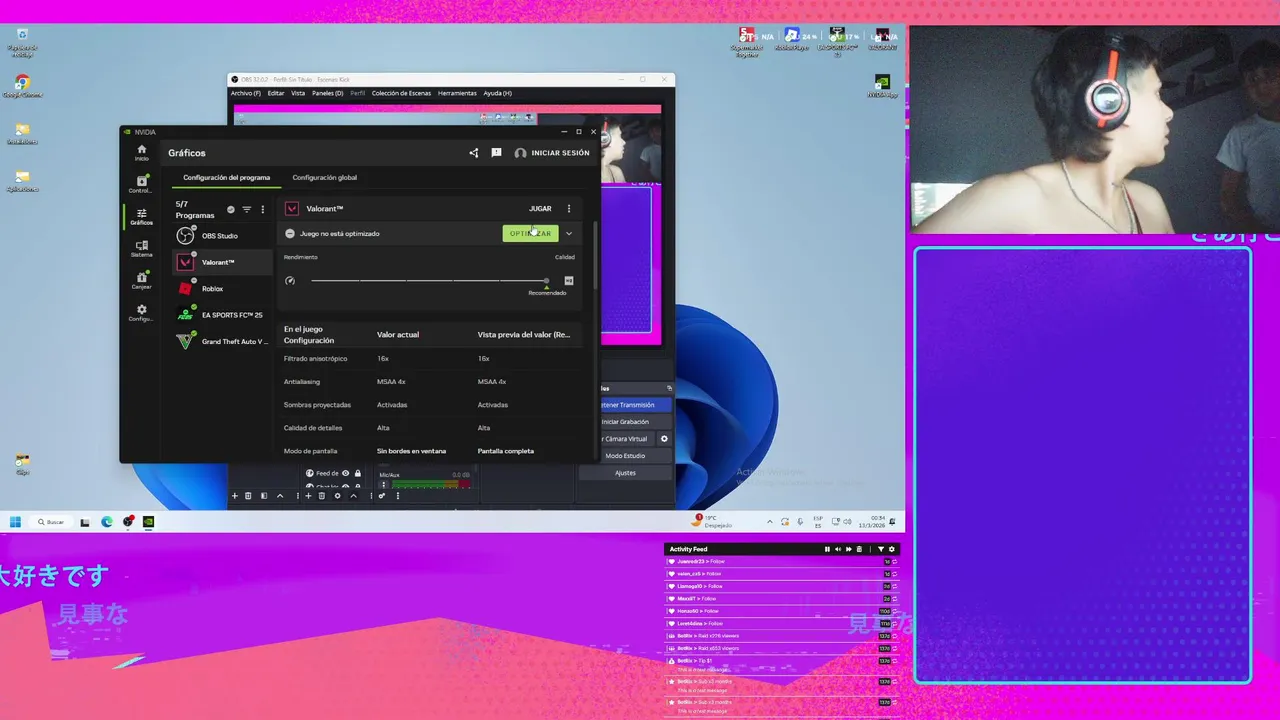Pause the Activity Feed
The height and width of the screenshot is (720, 1280).
coord(827,549)
